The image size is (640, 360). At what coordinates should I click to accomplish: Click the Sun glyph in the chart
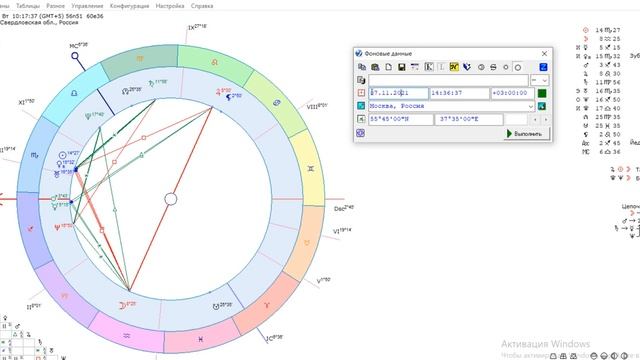click(x=62, y=155)
